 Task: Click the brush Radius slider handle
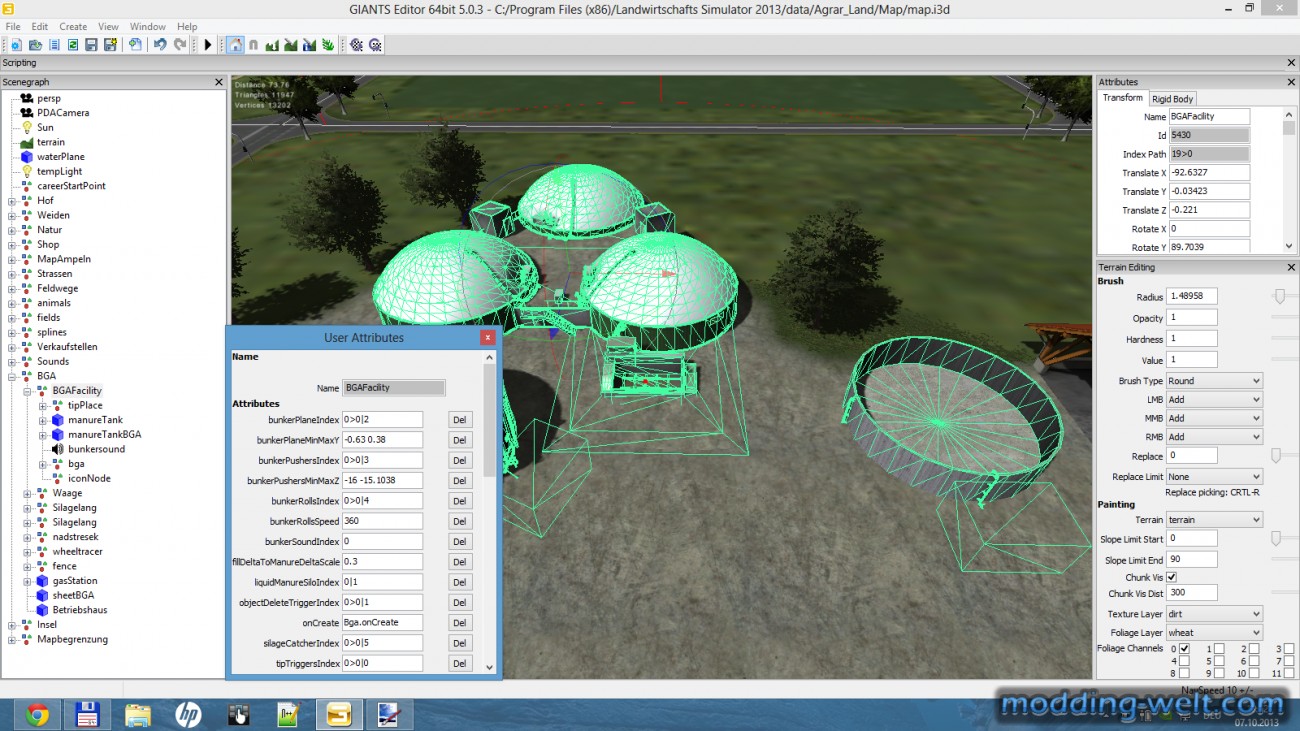pos(1279,296)
